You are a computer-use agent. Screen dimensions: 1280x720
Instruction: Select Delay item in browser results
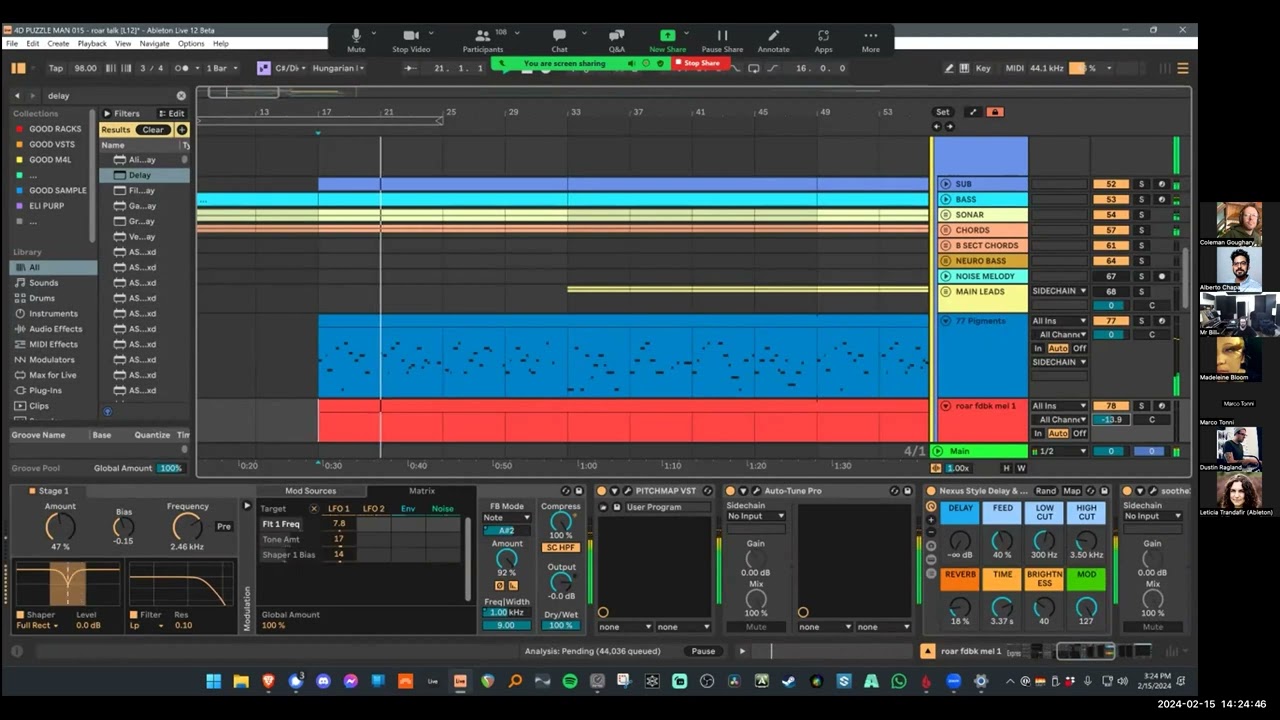[144, 175]
